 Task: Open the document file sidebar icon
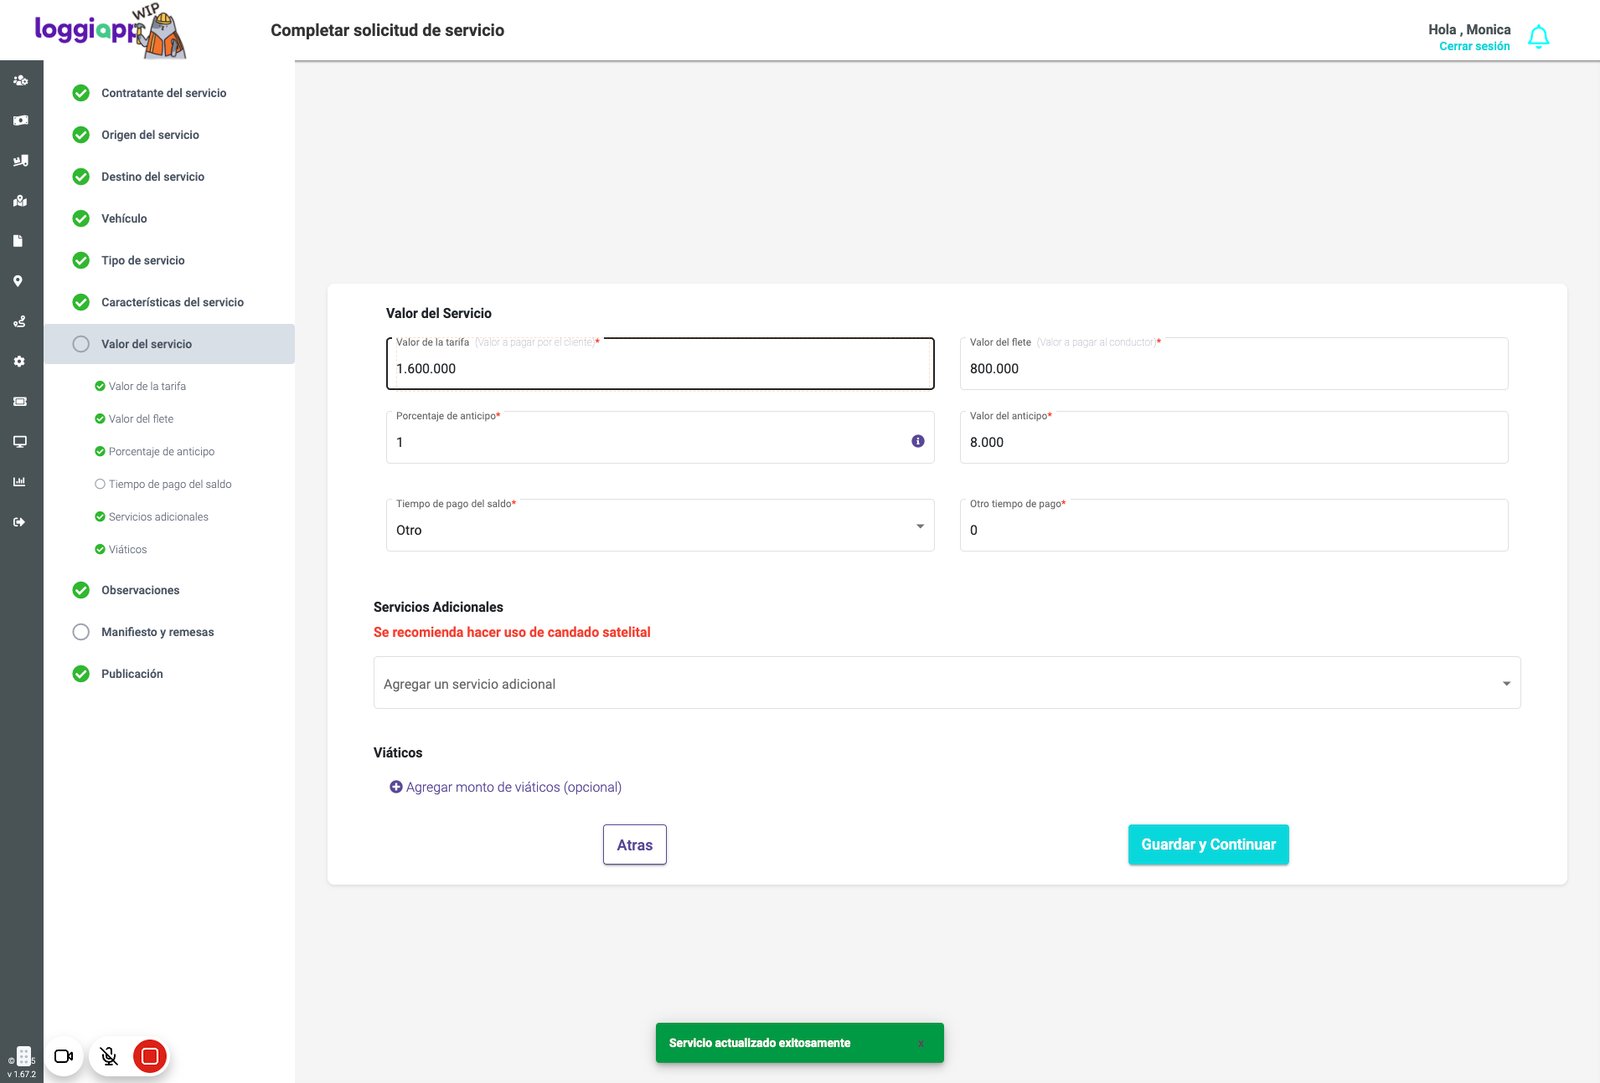click(18, 241)
